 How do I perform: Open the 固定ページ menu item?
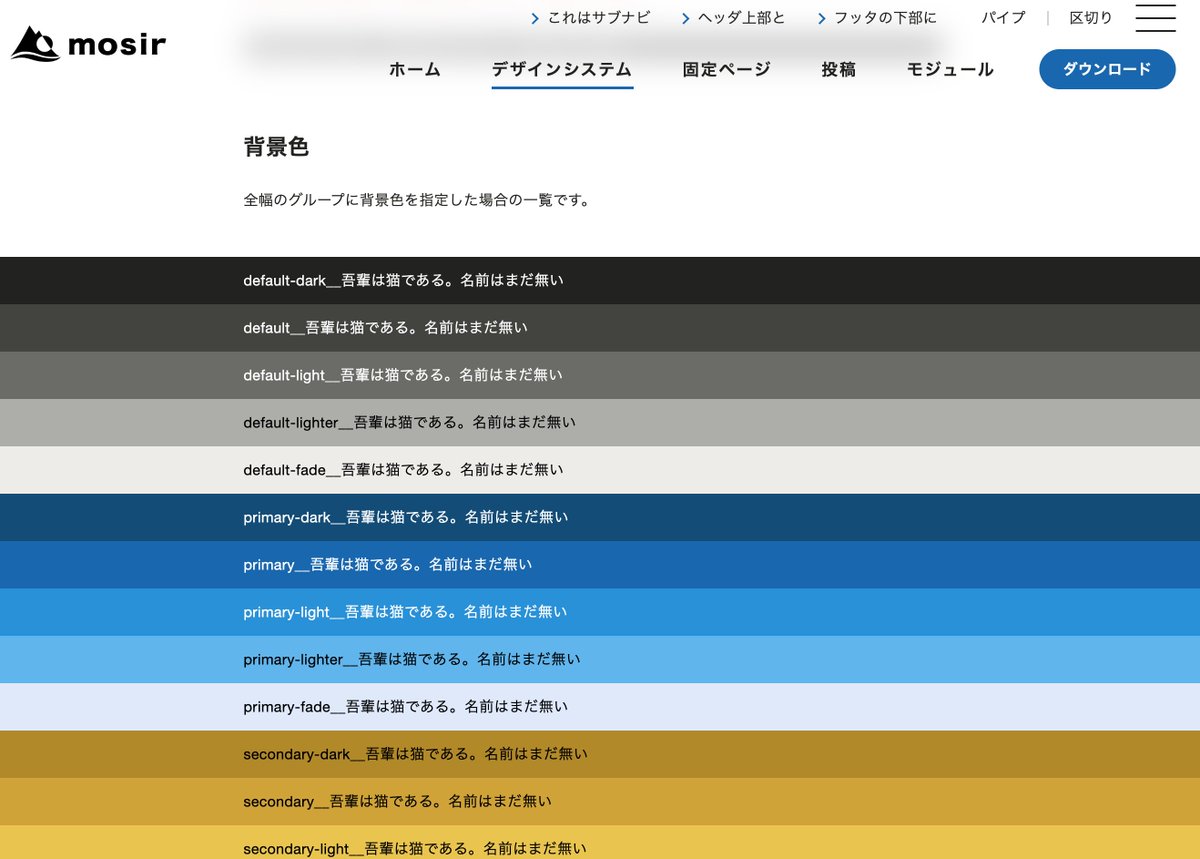point(726,69)
